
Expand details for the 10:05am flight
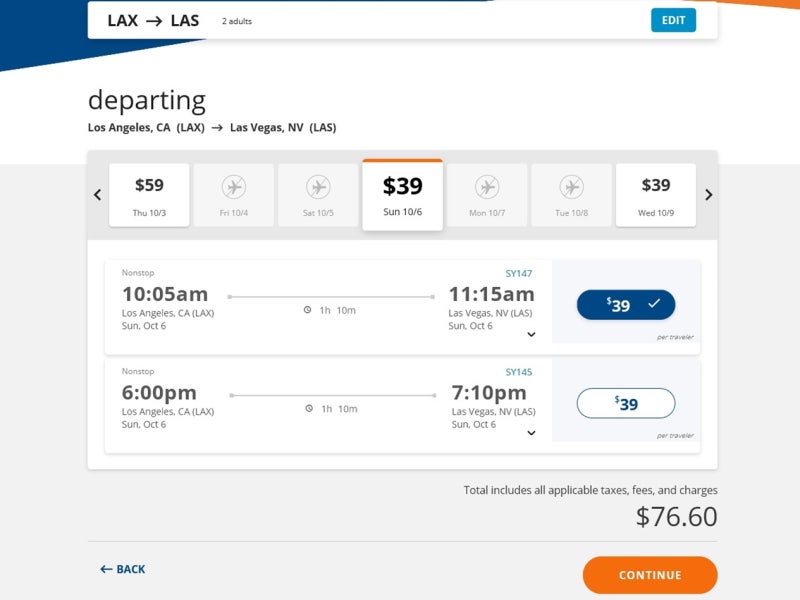pyautogui.click(x=531, y=334)
